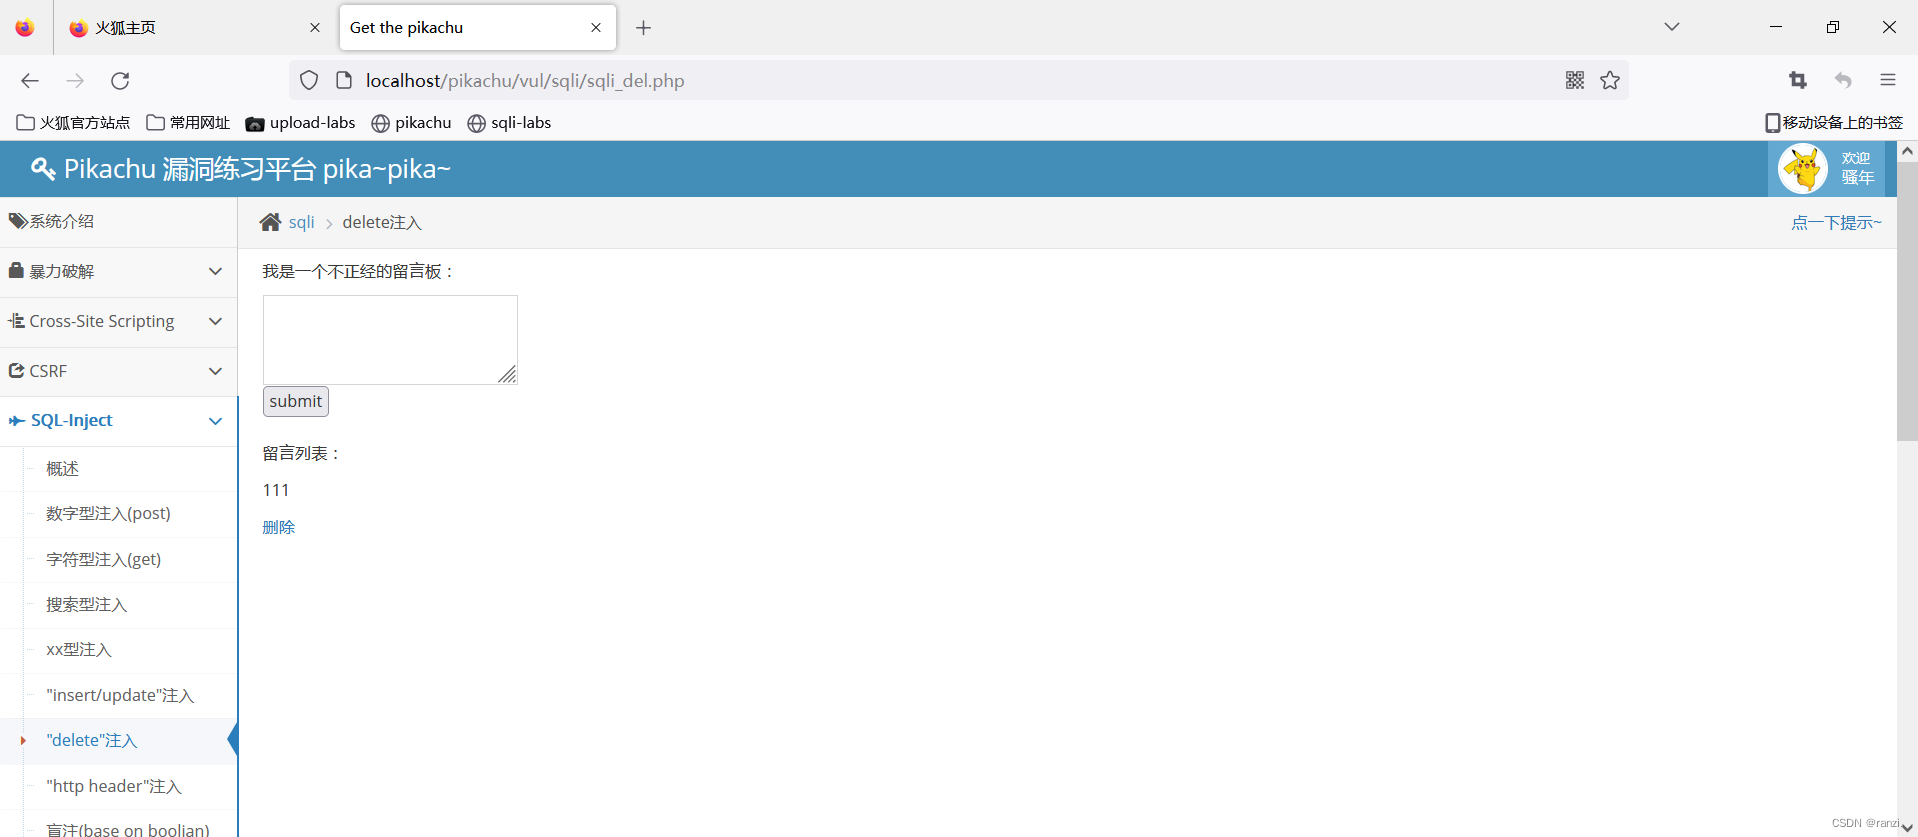Click the breadcrumb home icon
Image resolution: width=1918 pixels, height=837 pixels.
coord(270,222)
